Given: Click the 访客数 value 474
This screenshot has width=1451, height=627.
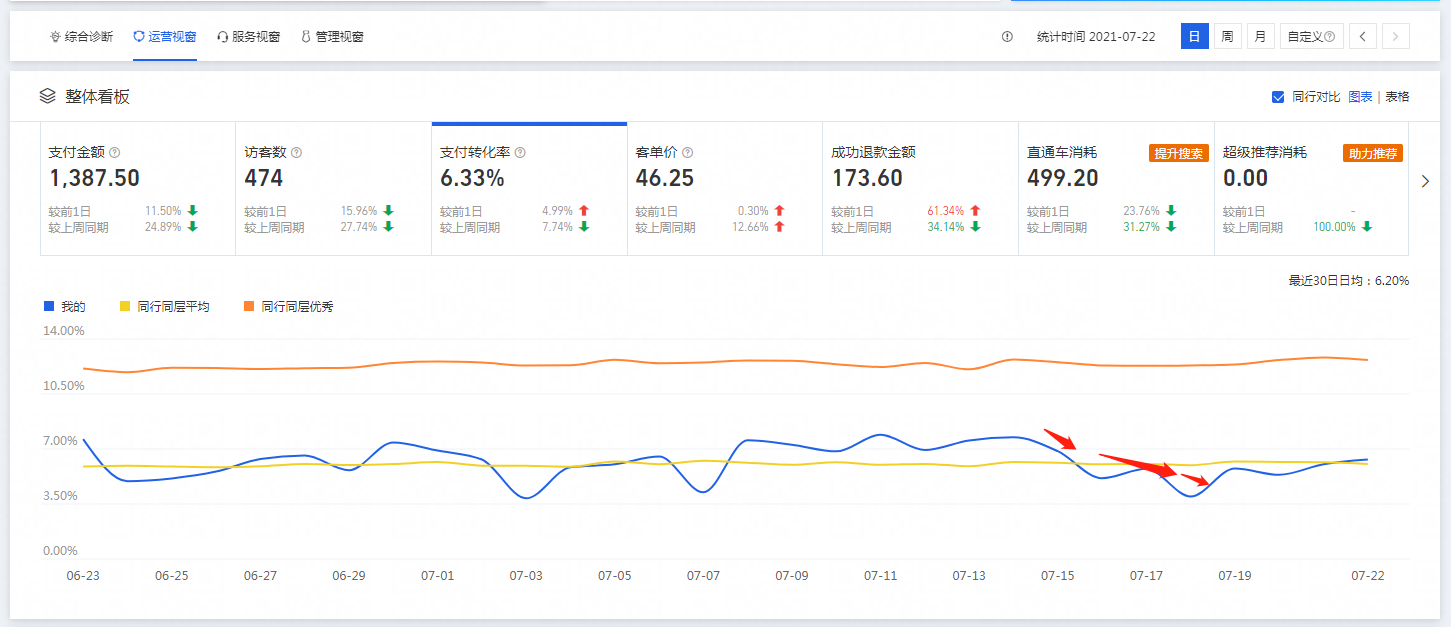Looking at the screenshot, I should click(264, 179).
